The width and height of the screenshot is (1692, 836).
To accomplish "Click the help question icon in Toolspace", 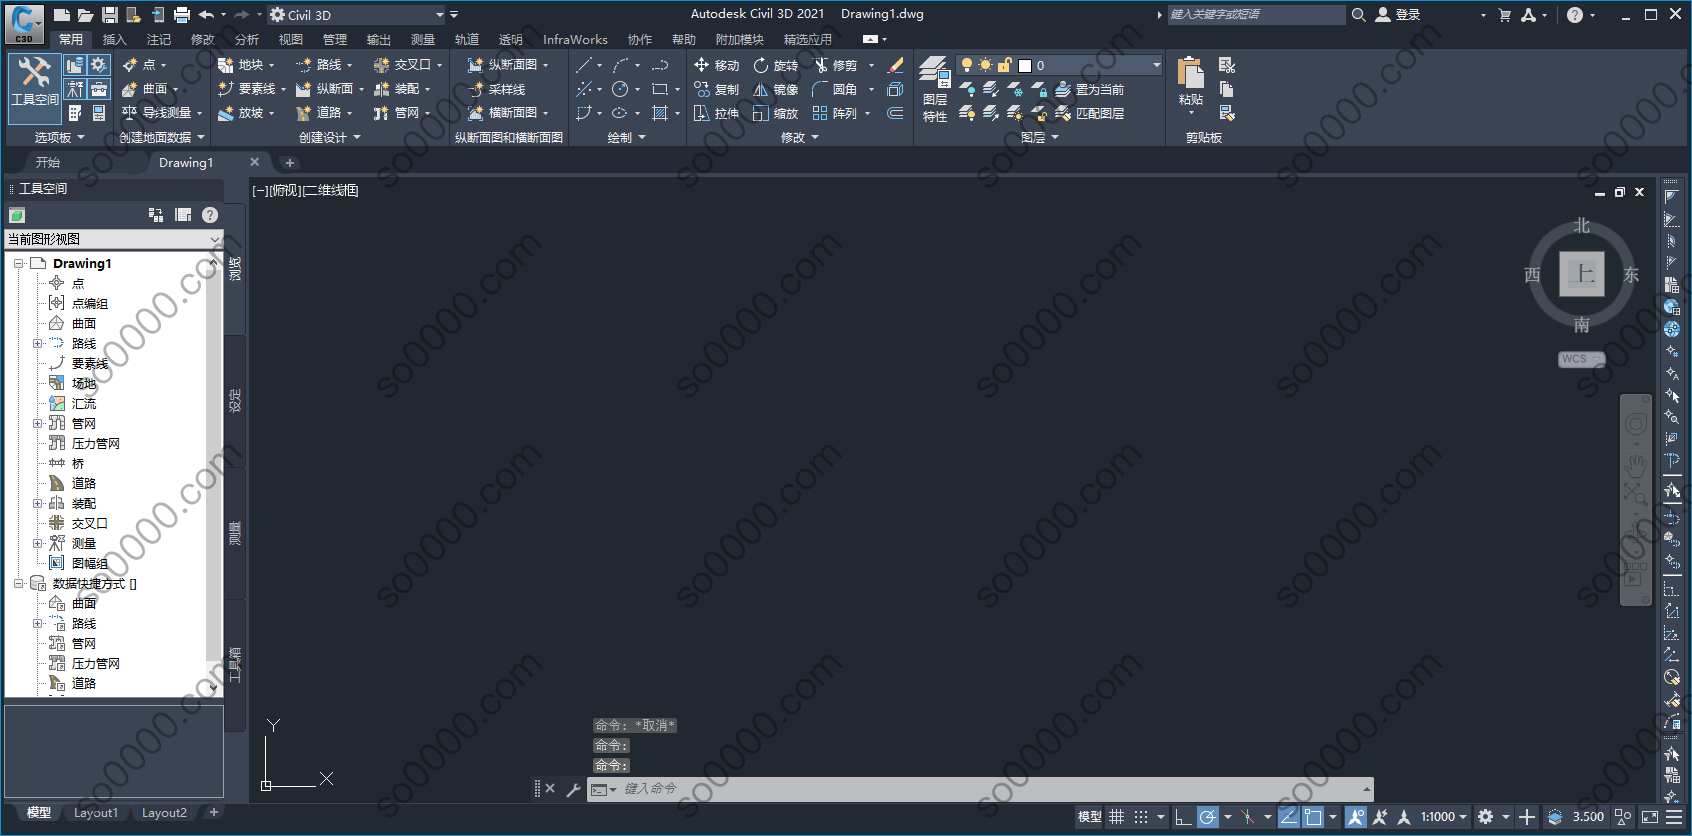I will 210,215.
